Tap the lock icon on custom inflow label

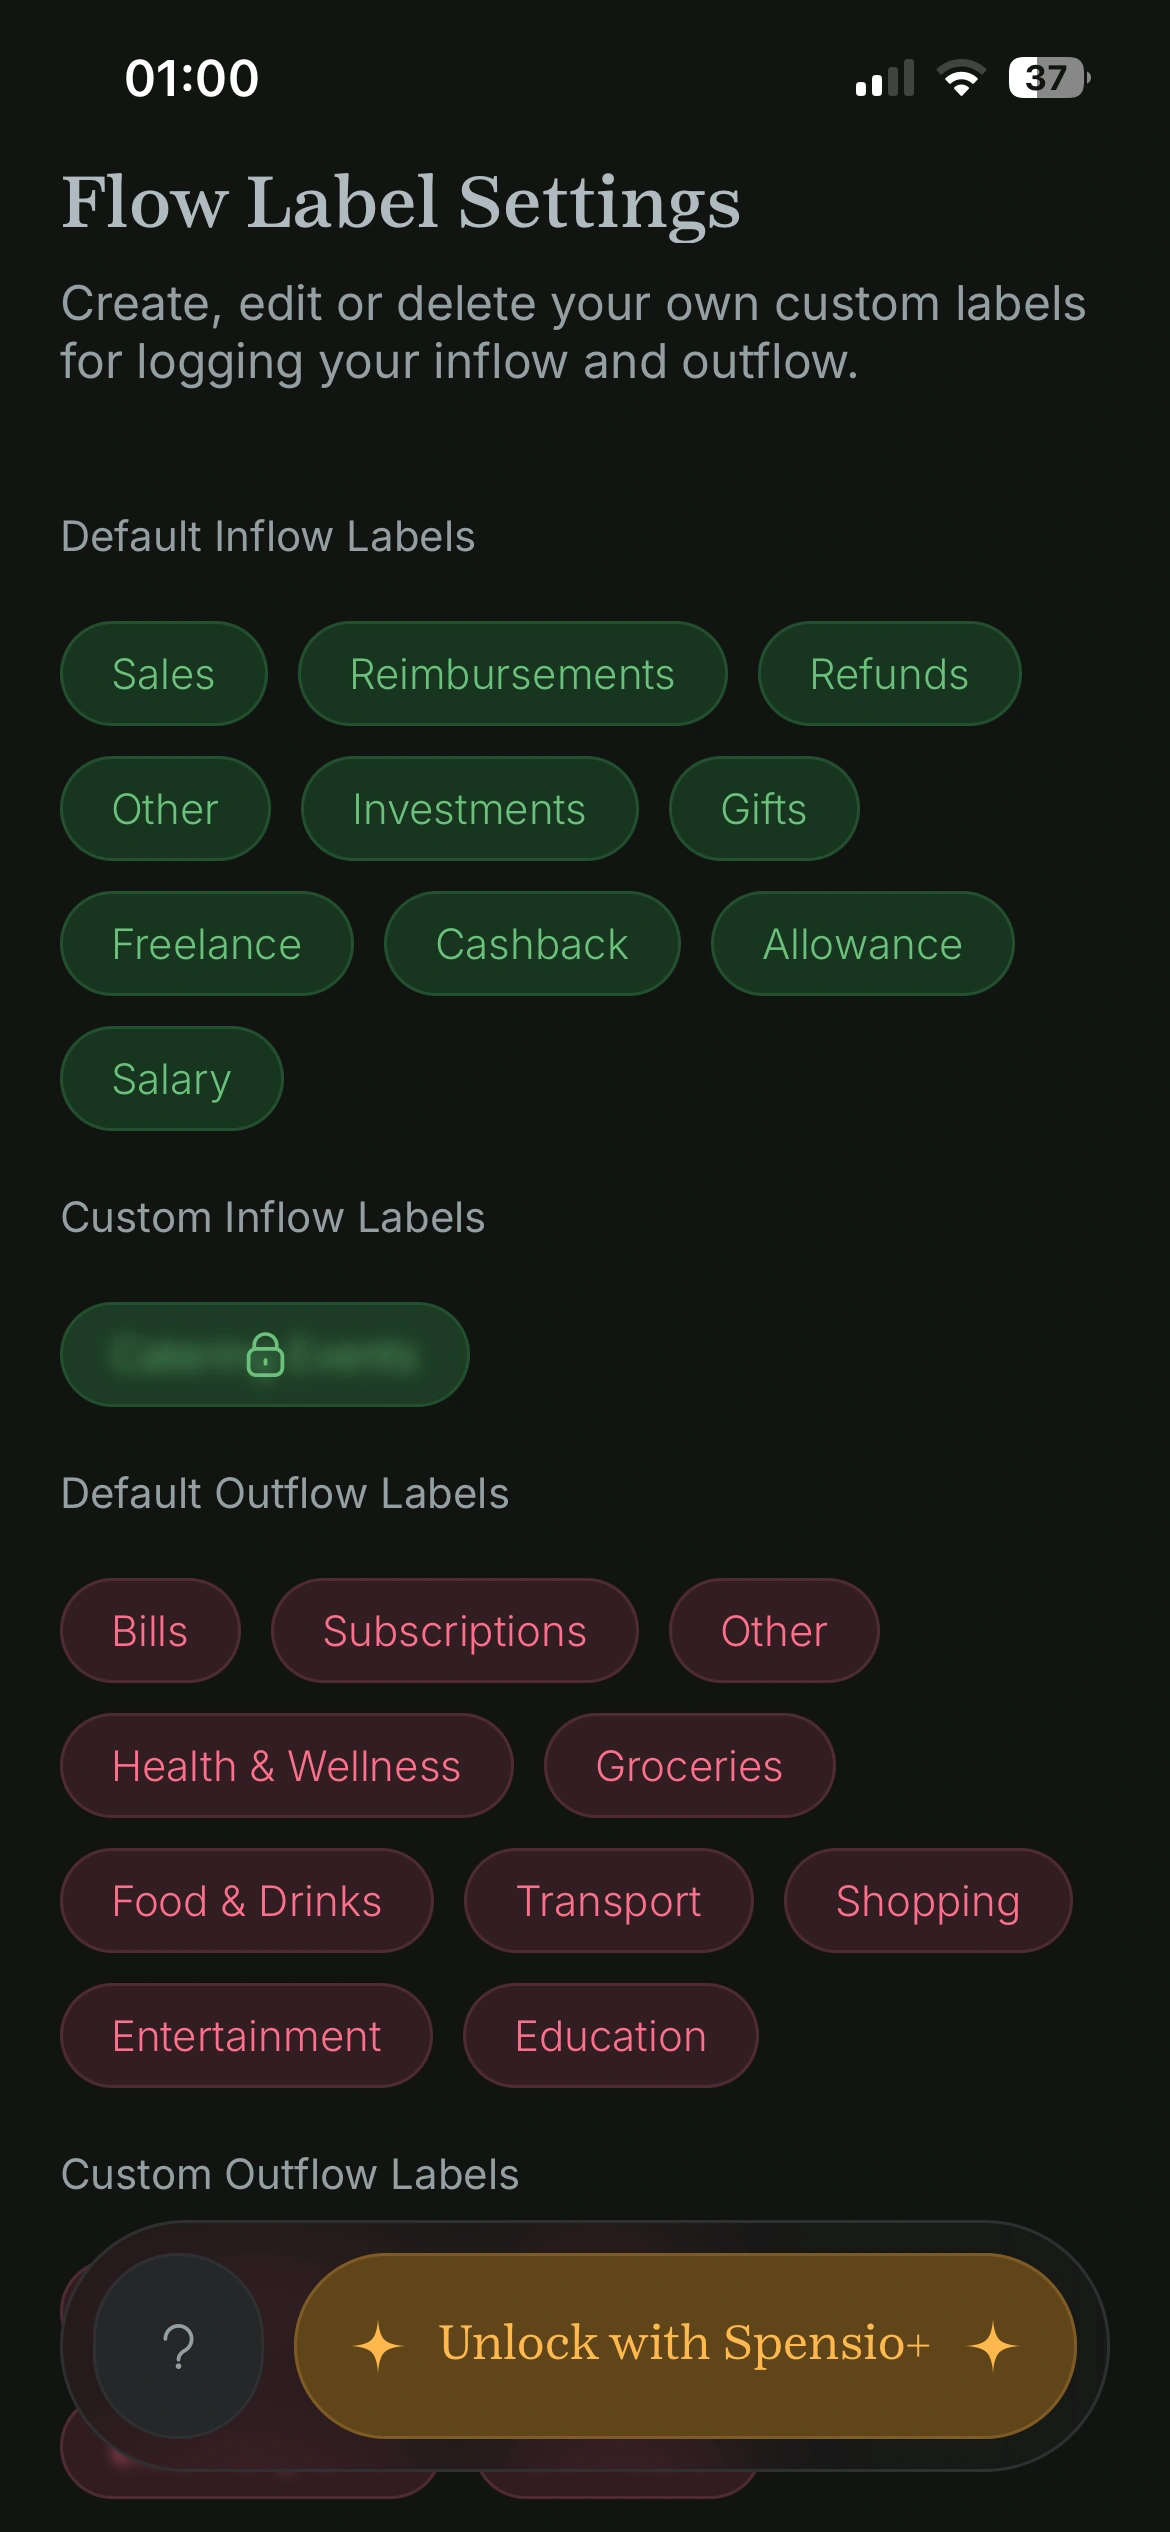(x=265, y=1355)
